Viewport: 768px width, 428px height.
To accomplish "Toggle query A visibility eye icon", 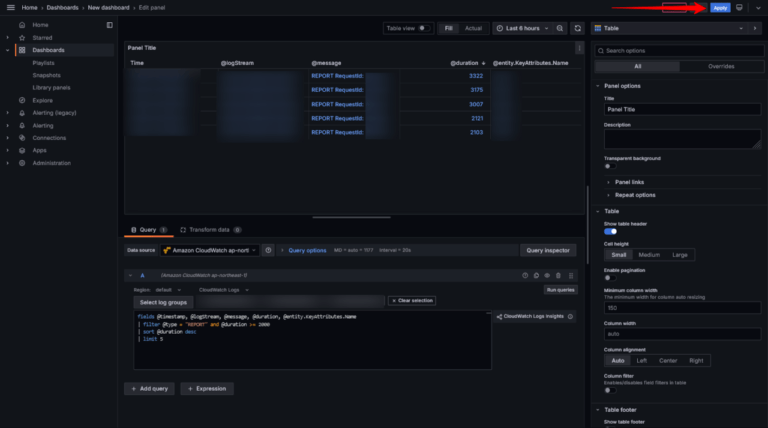I will point(547,276).
